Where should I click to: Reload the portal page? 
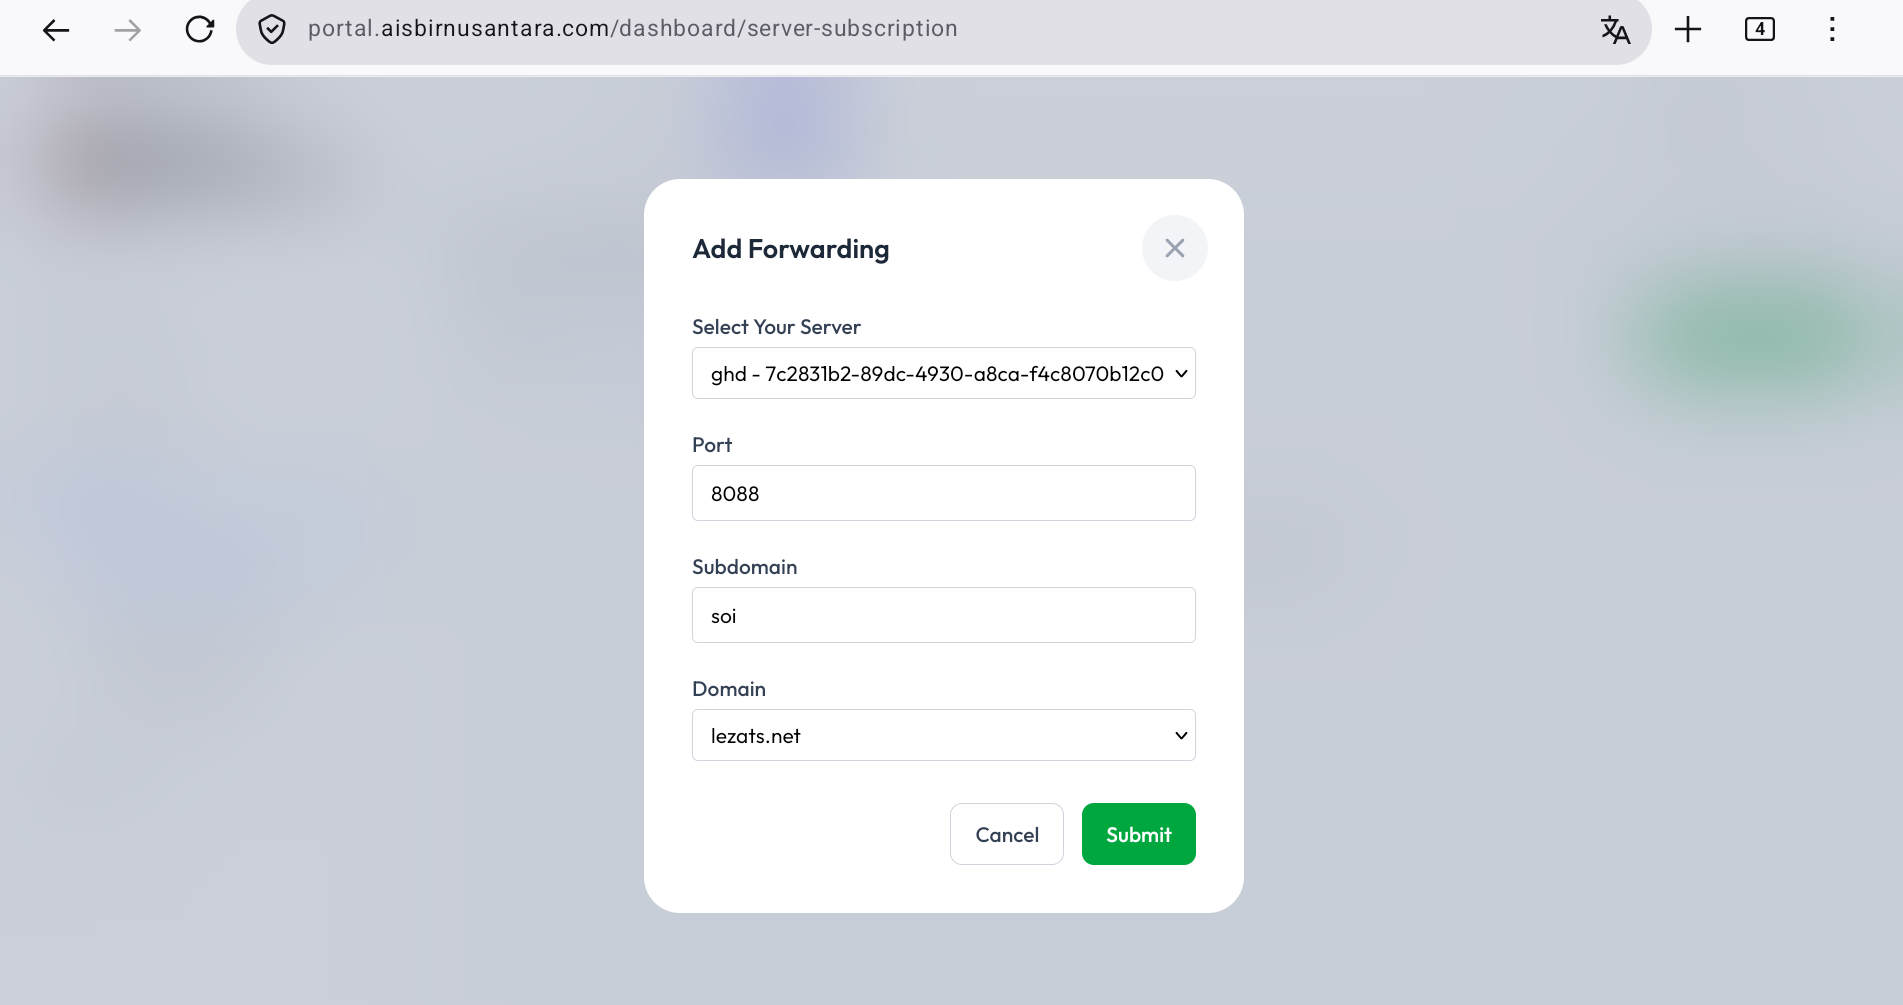point(200,30)
